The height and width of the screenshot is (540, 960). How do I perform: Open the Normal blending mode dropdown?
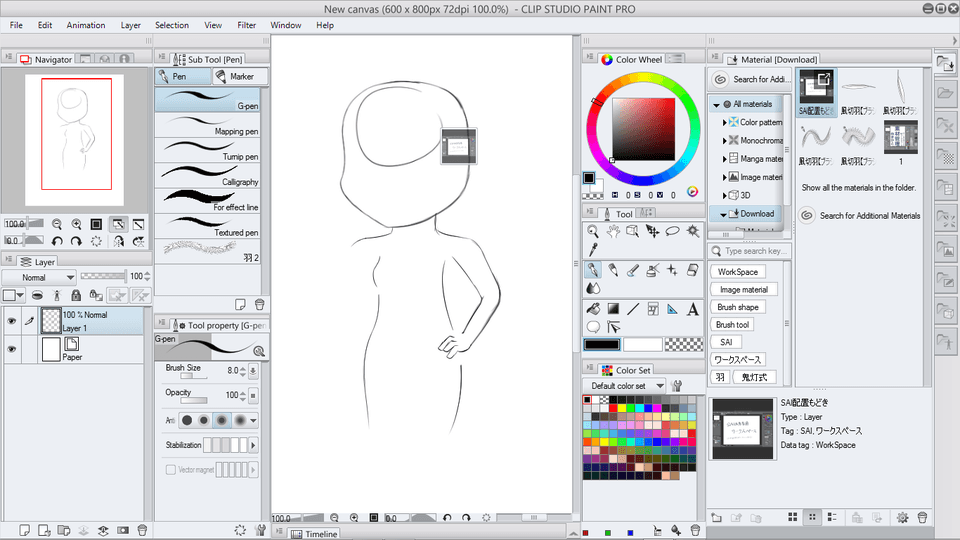[x=39, y=277]
